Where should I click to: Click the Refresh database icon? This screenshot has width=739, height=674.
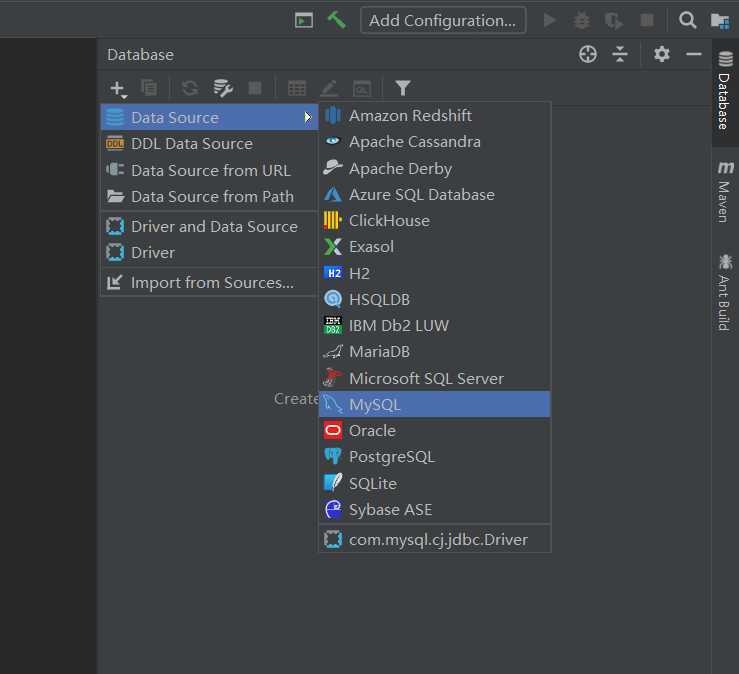pos(189,88)
